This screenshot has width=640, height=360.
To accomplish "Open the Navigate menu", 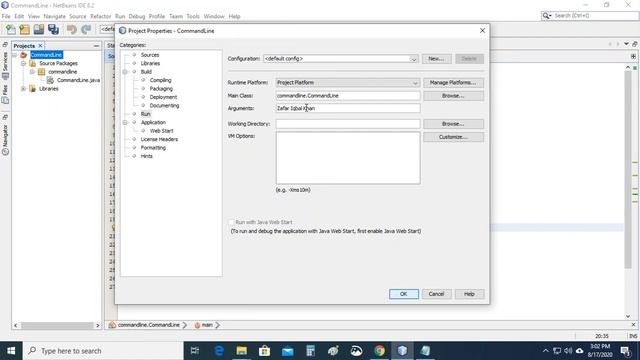I will click(x=54, y=16).
